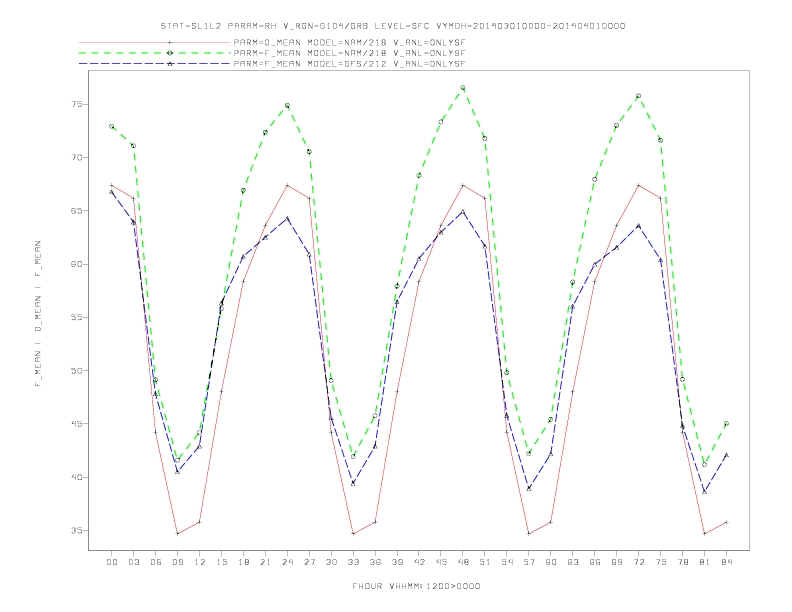792x612 pixels.
Task: Click x-axis forecast hour label 48
Action: pyautogui.click(x=463, y=562)
